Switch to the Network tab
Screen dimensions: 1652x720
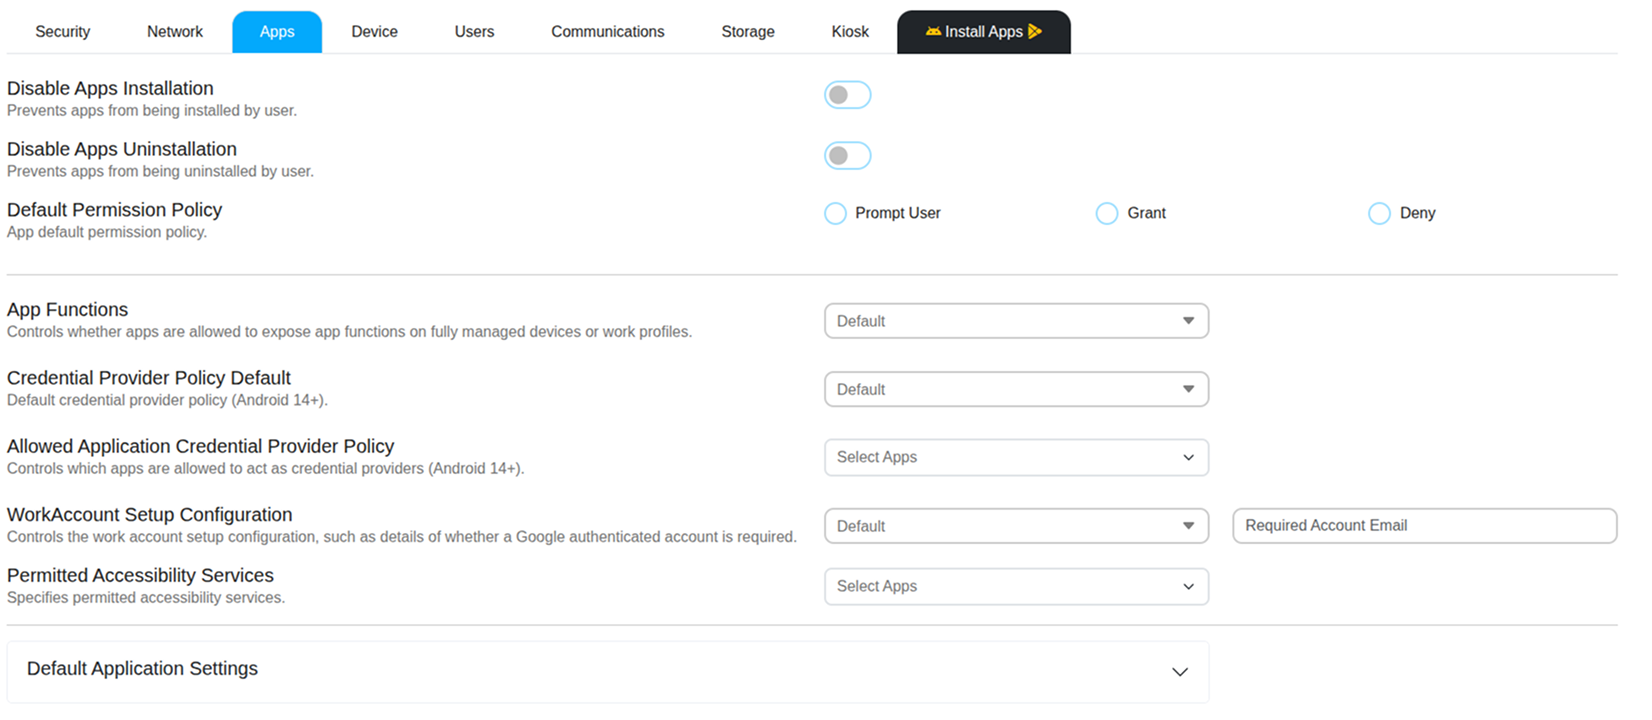tap(175, 32)
